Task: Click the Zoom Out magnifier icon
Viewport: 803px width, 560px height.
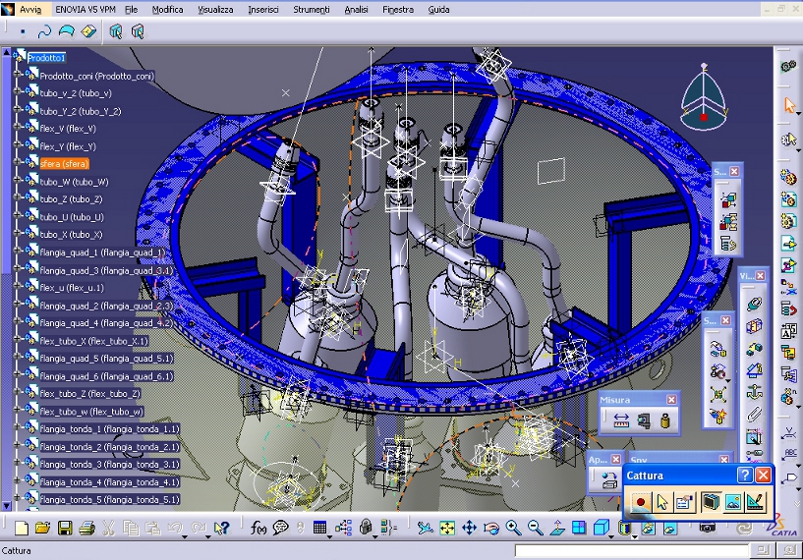Action: point(535,528)
